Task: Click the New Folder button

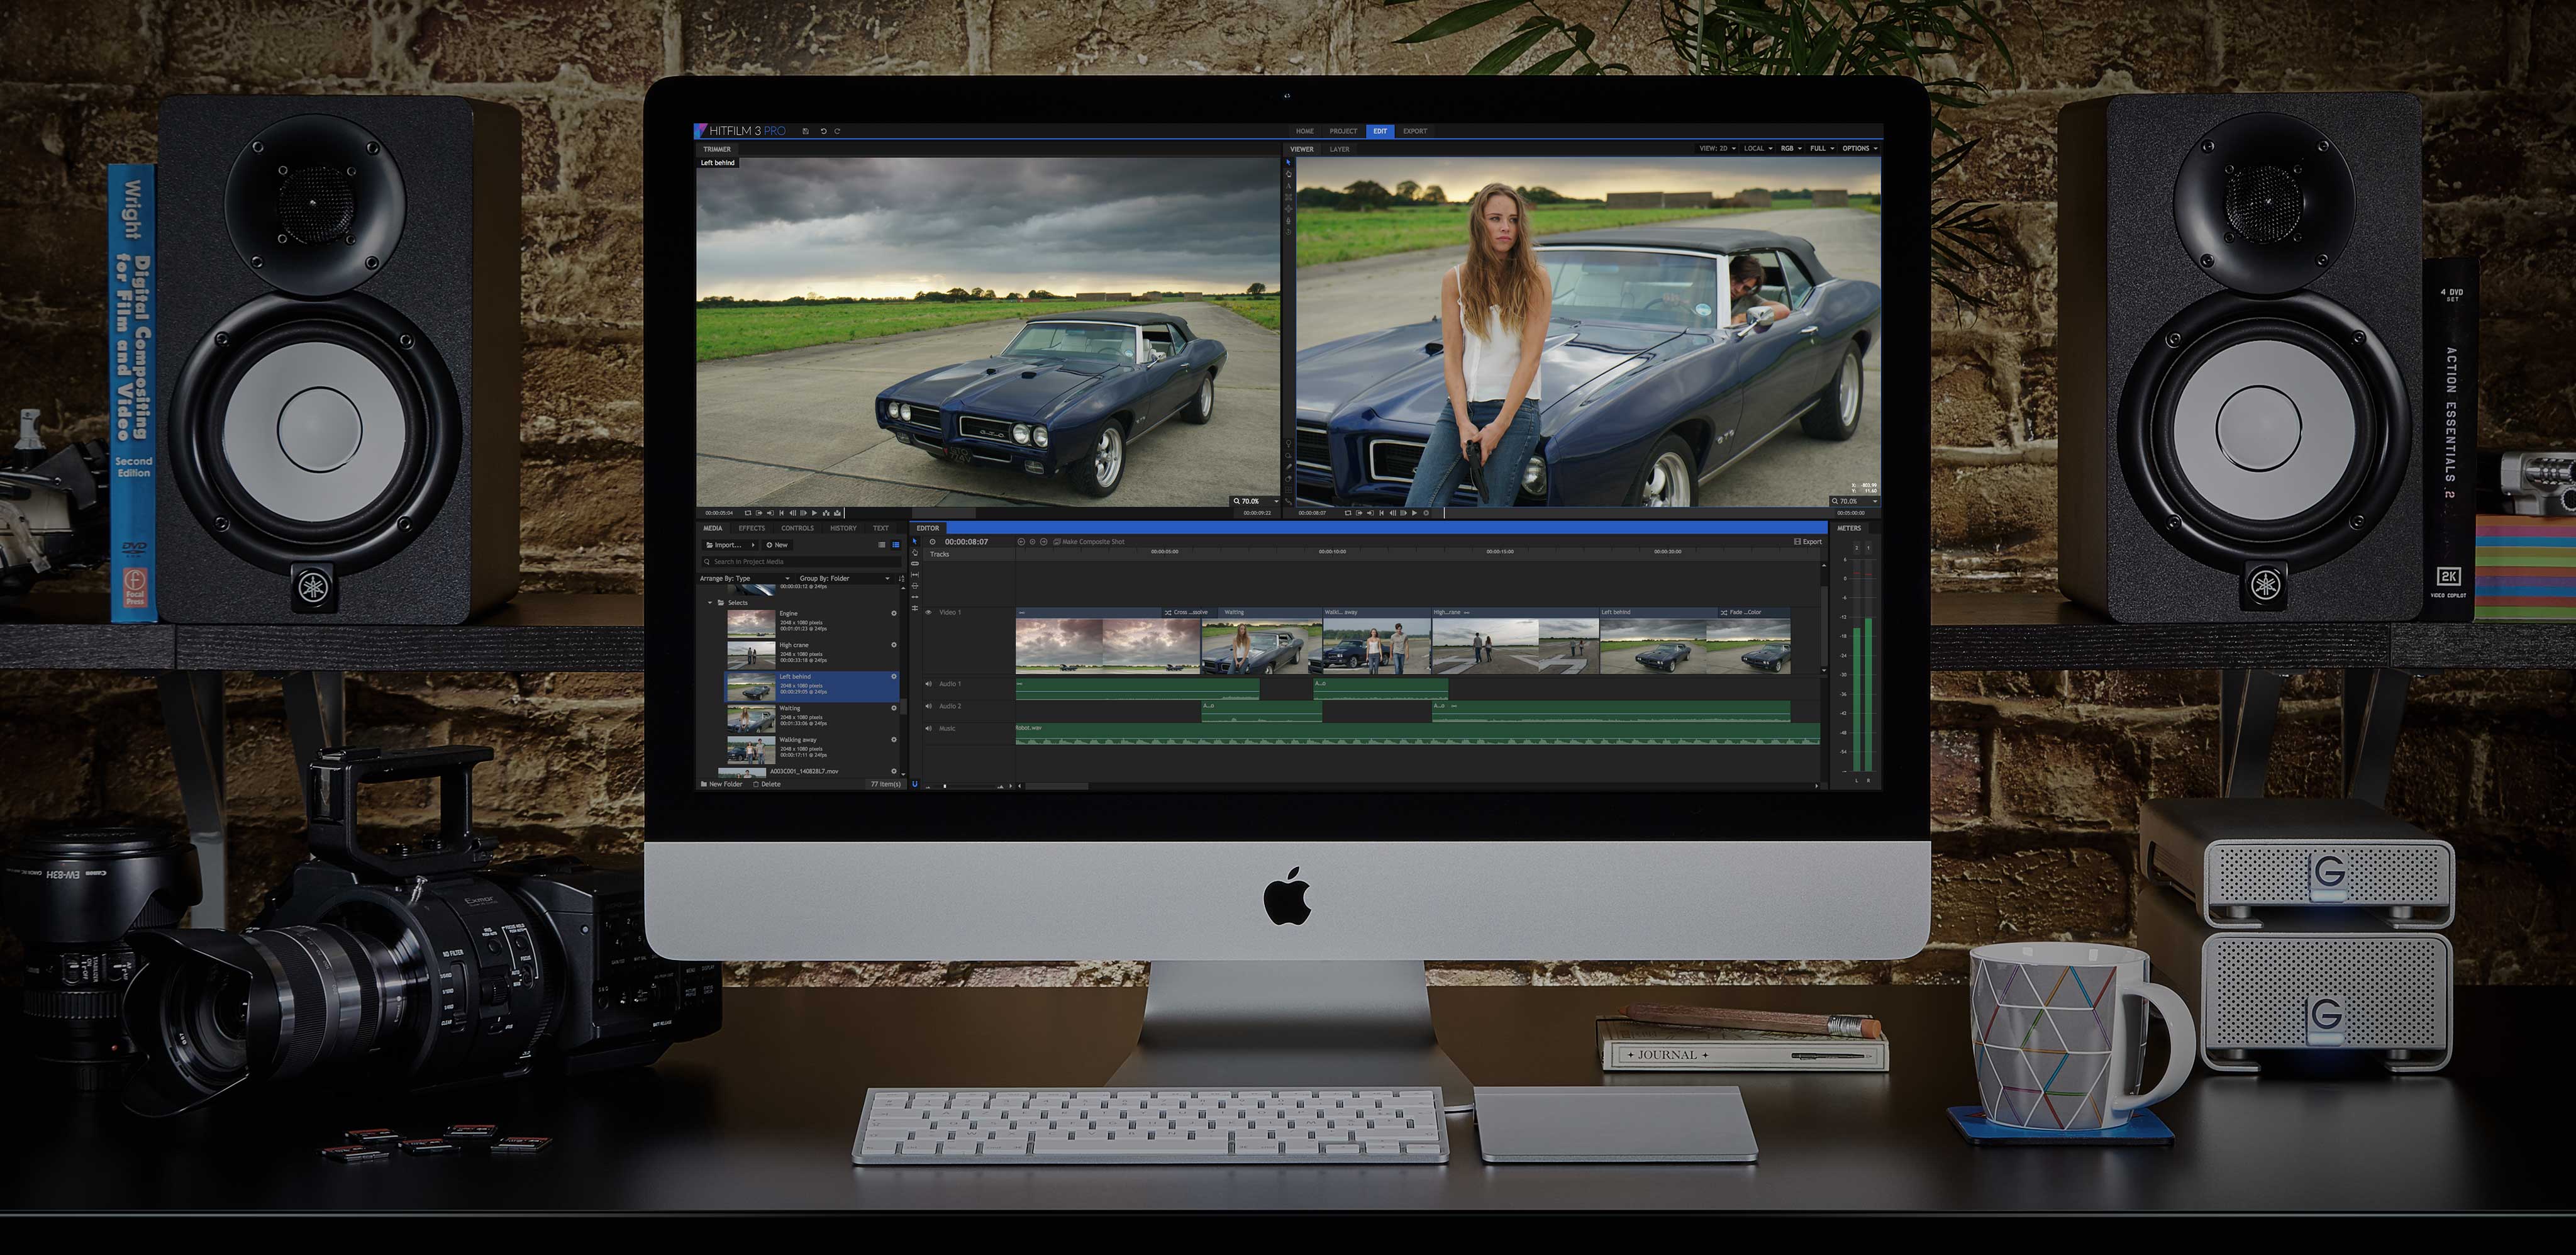Action: [x=721, y=784]
